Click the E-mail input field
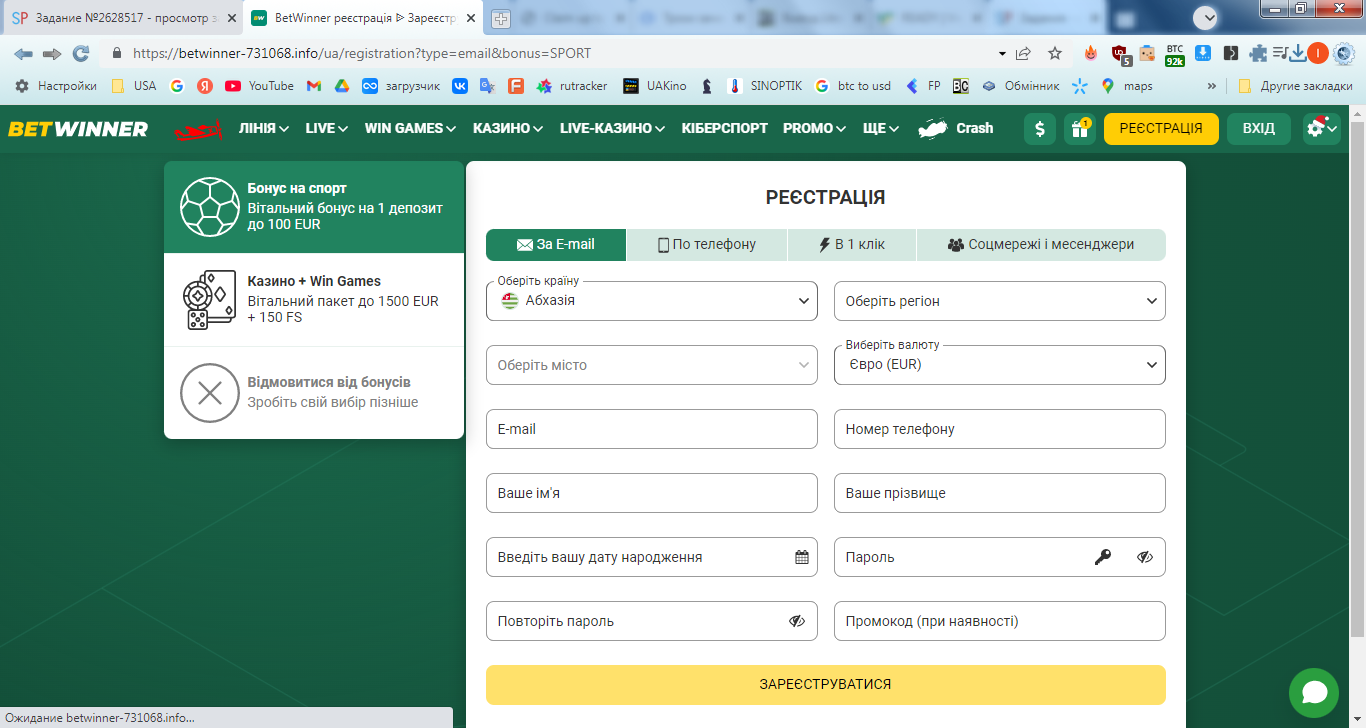 click(652, 429)
